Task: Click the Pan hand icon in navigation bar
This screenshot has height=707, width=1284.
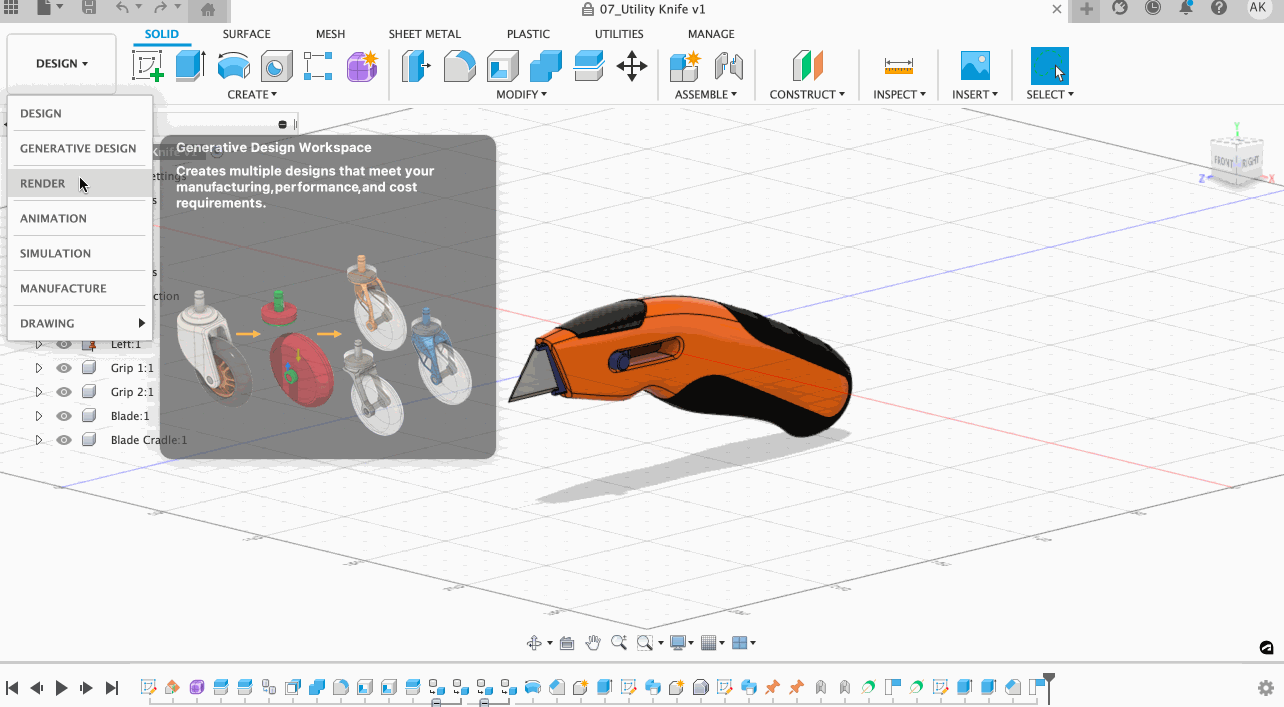Action: coord(593,643)
